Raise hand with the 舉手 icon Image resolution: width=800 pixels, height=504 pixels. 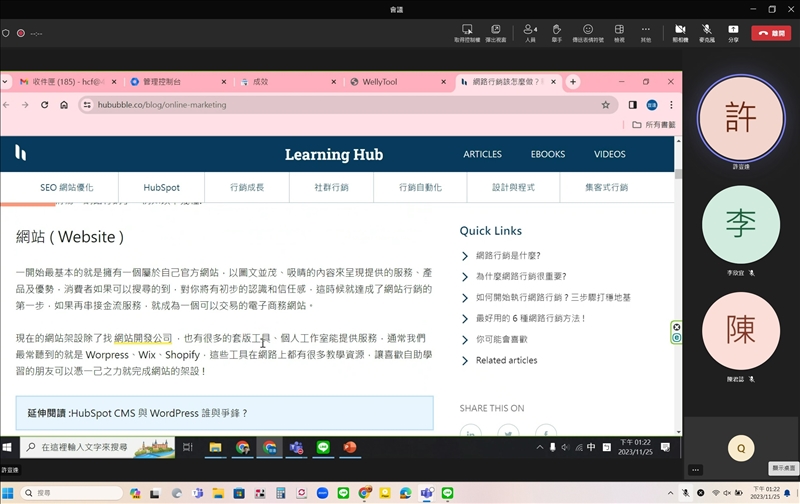pos(557,29)
